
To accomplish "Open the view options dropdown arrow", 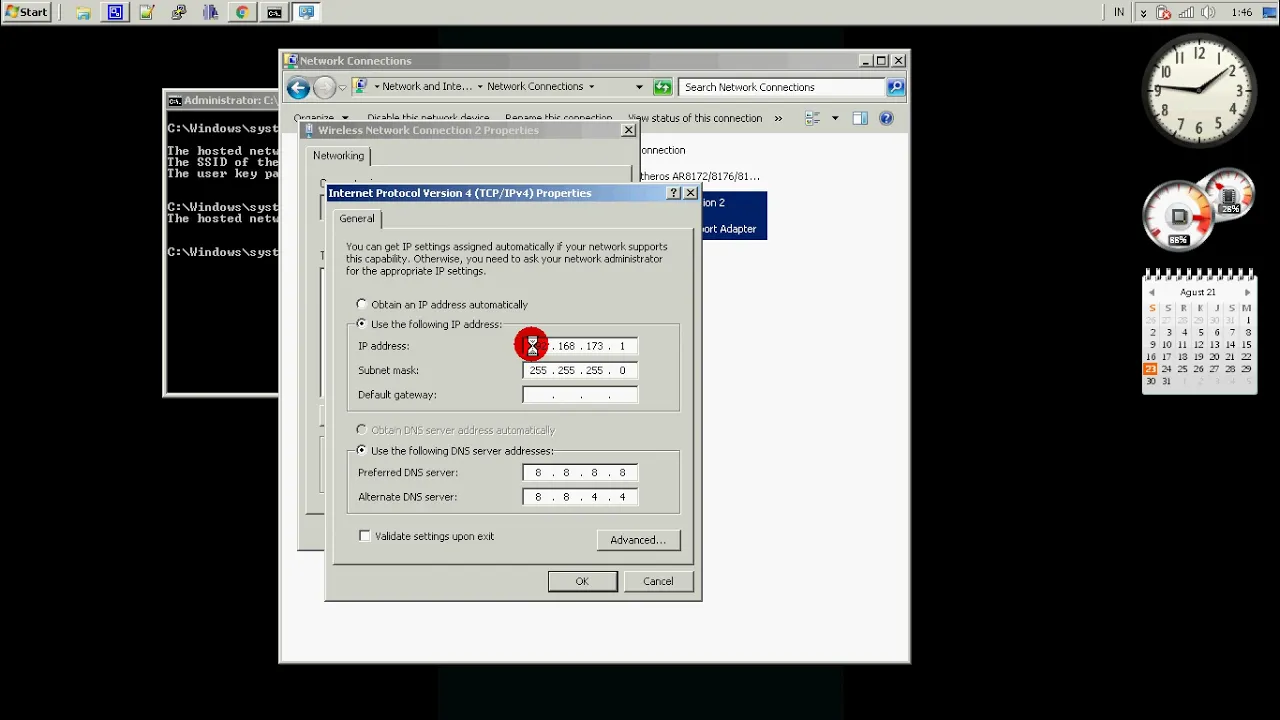I will [x=835, y=118].
